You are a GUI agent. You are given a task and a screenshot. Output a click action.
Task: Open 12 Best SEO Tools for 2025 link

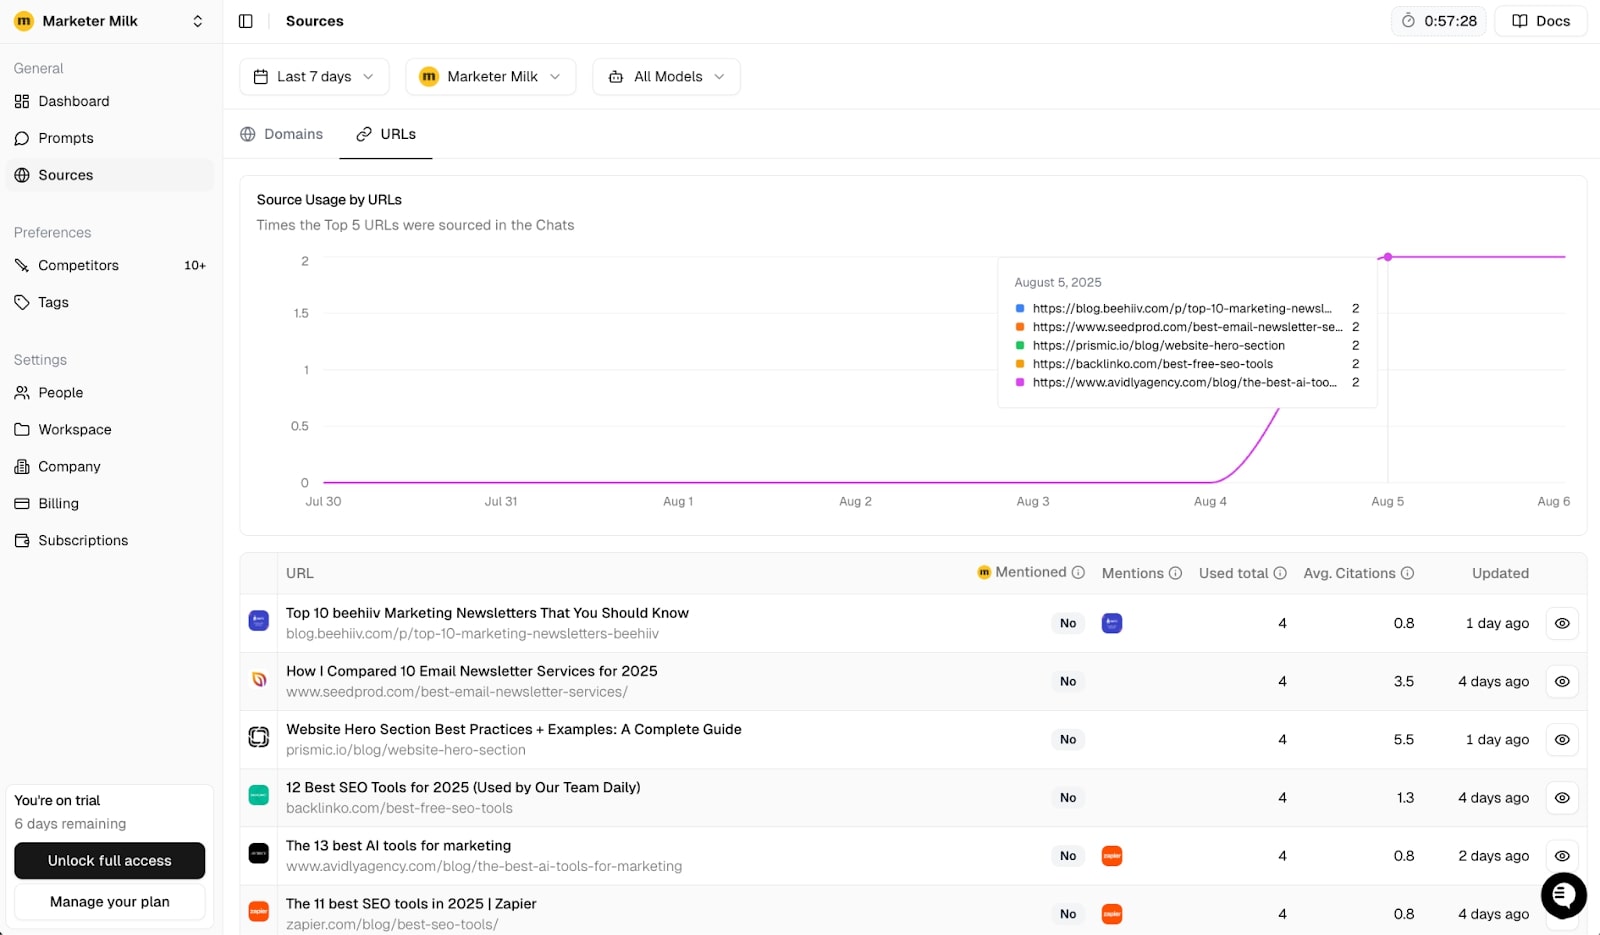(463, 787)
